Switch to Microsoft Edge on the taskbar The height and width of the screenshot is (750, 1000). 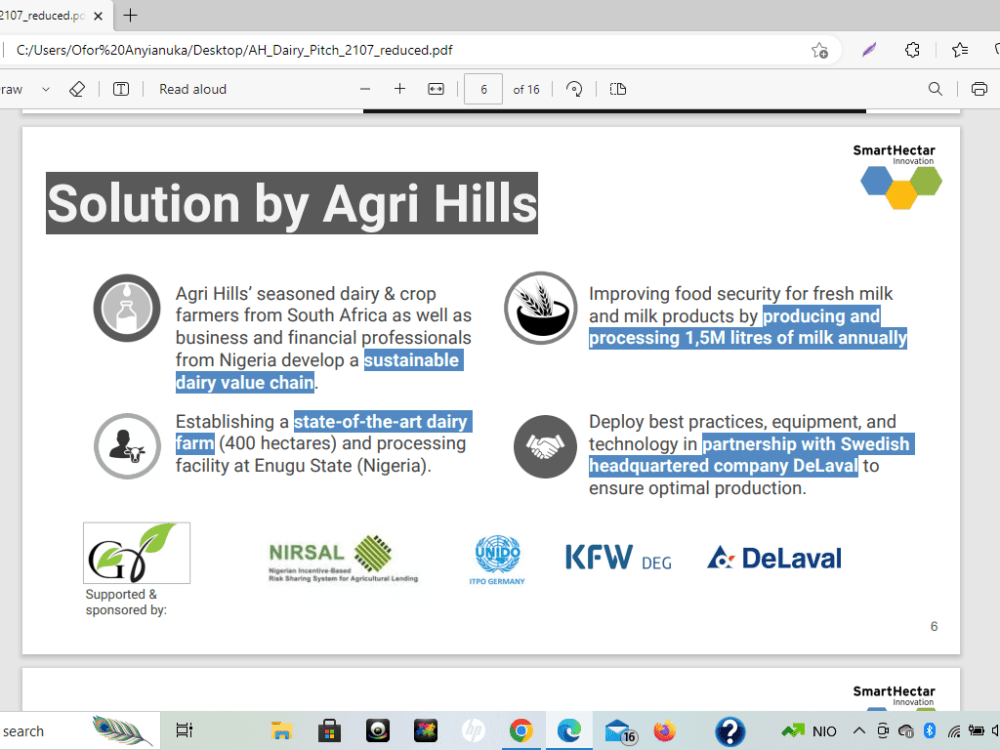569,731
